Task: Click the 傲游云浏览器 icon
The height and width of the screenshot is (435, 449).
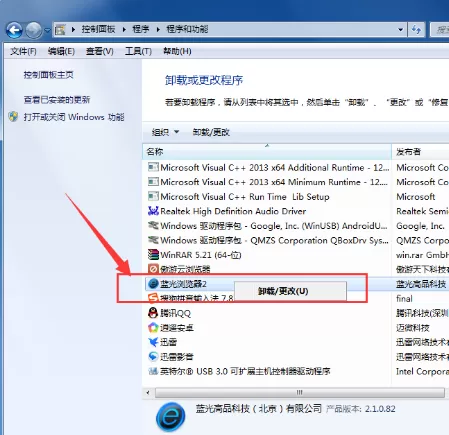Action: point(153,269)
